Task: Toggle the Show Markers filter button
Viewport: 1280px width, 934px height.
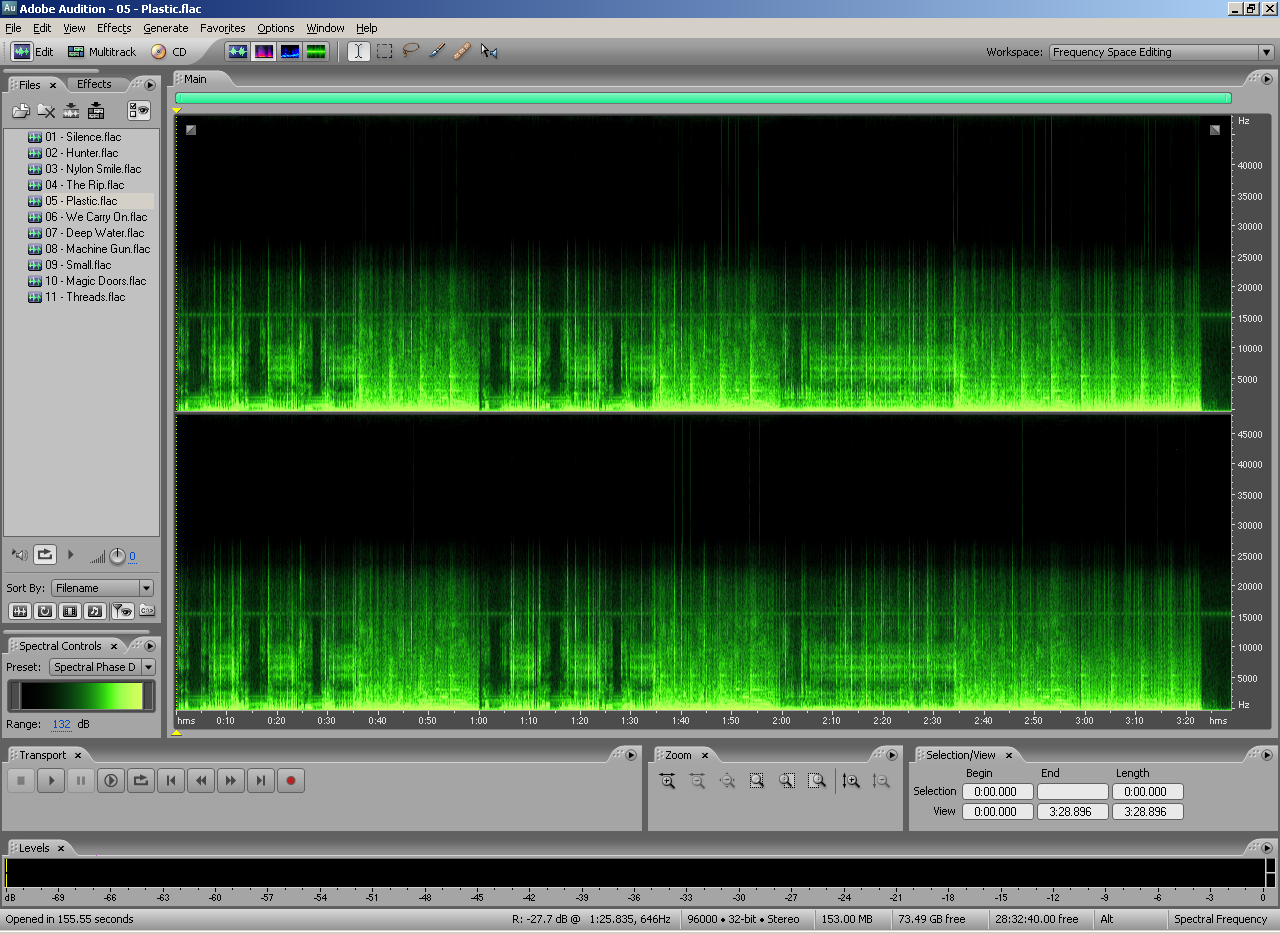Action: tap(121, 611)
